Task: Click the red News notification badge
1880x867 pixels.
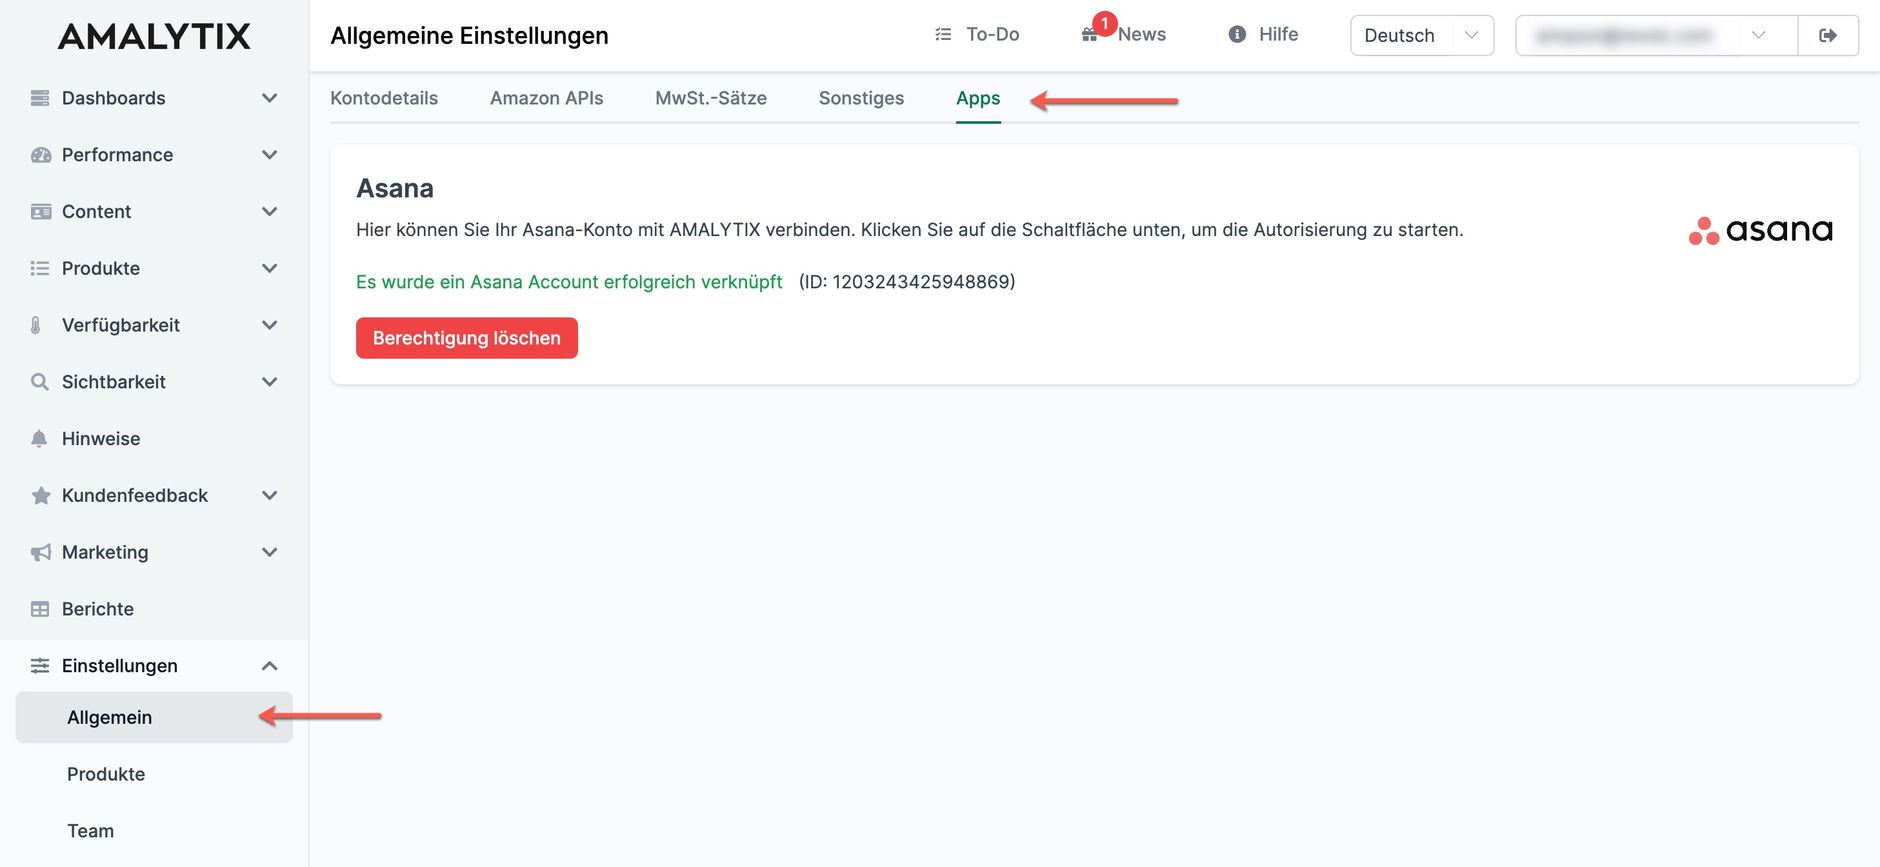Action: click(1104, 23)
